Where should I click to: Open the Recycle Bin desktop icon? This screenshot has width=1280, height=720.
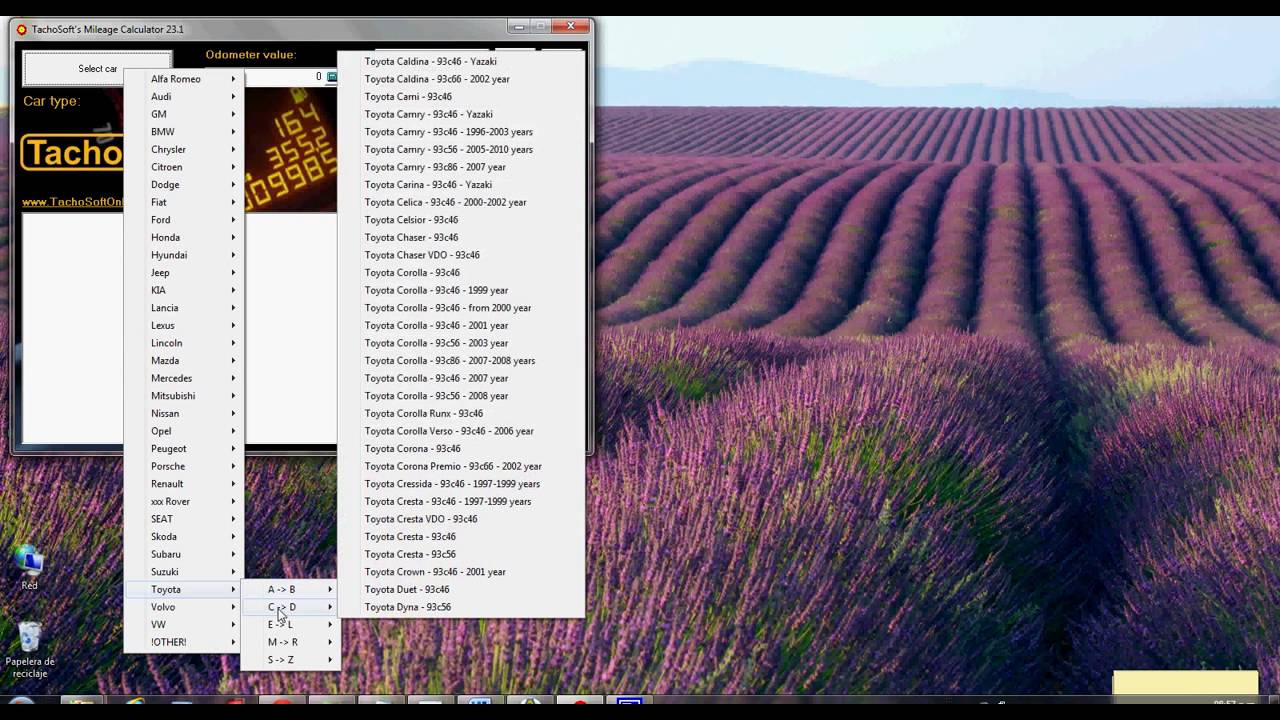30,650
